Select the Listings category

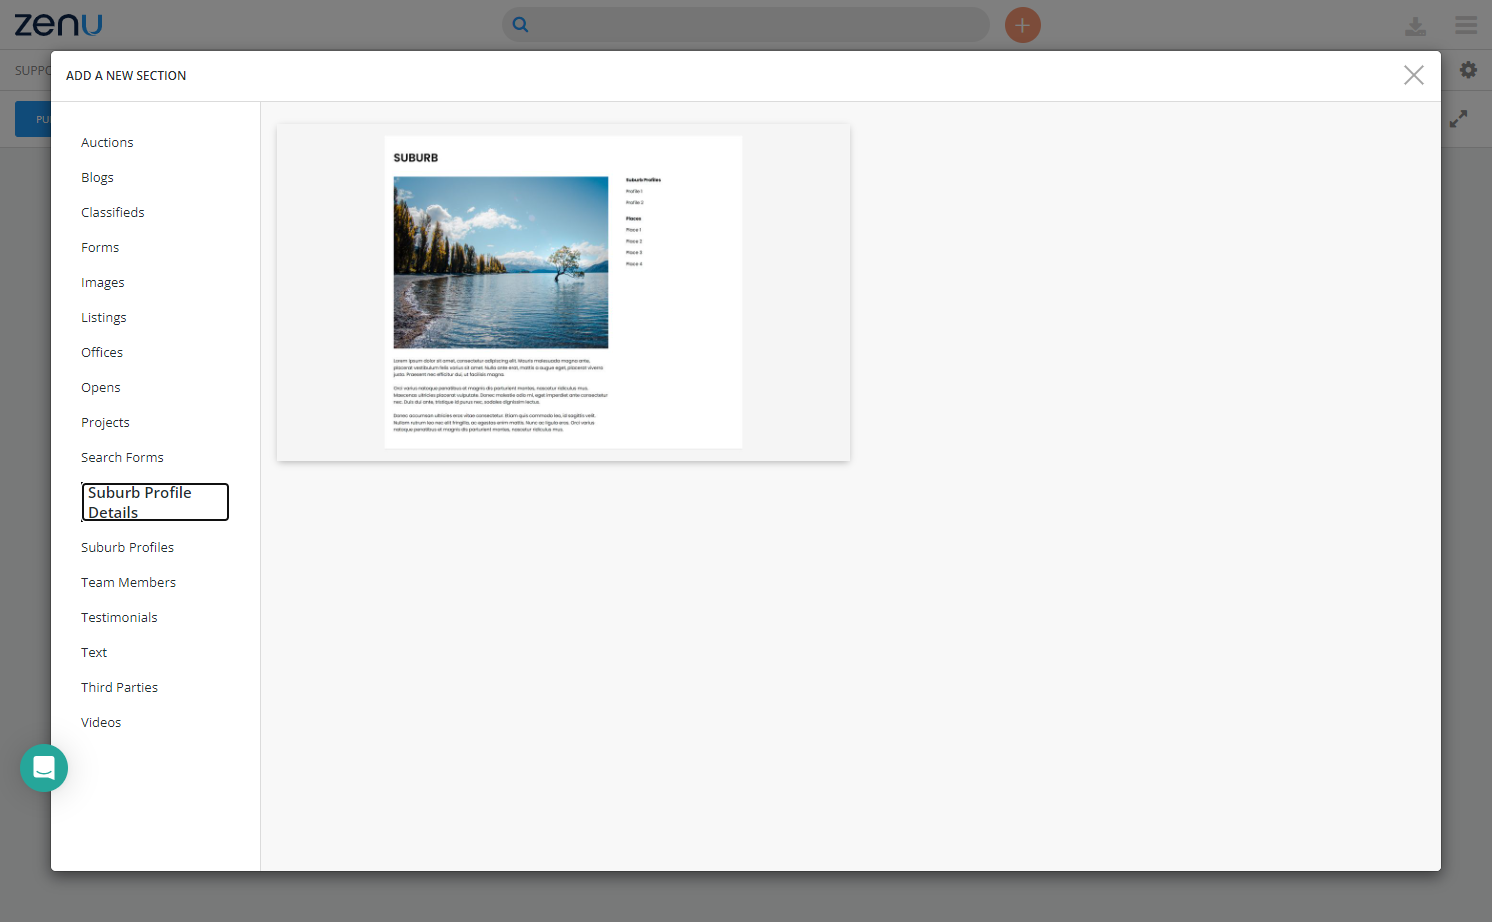[104, 318]
